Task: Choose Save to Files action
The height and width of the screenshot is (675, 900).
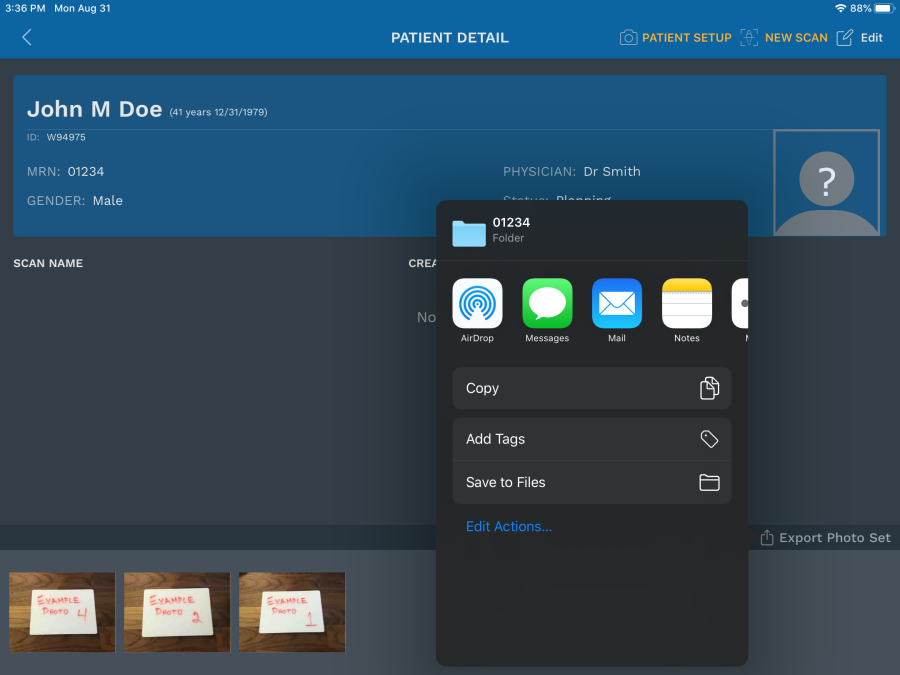Action: coord(591,482)
